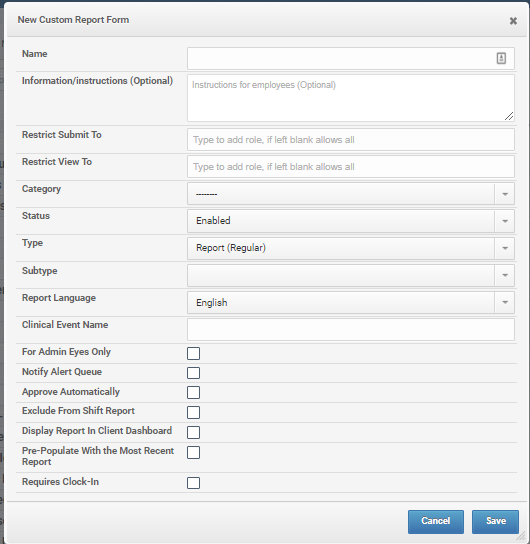
Task: Click the Cancel button
Action: [436, 521]
